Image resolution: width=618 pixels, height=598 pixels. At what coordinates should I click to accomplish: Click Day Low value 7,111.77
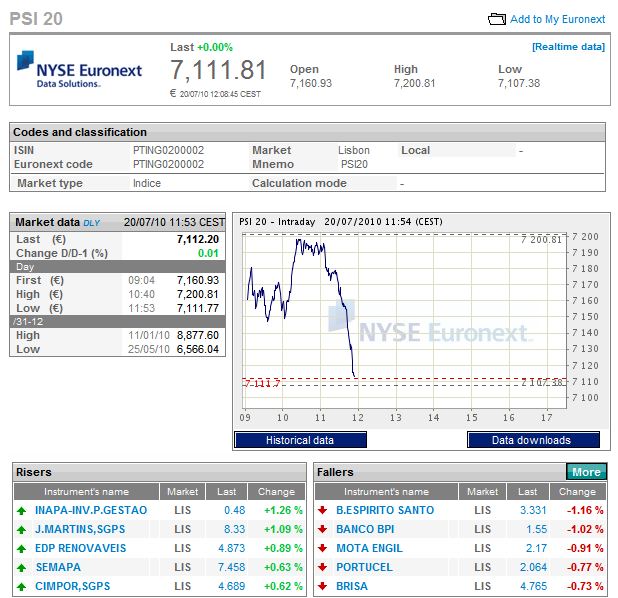click(x=198, y=308)
